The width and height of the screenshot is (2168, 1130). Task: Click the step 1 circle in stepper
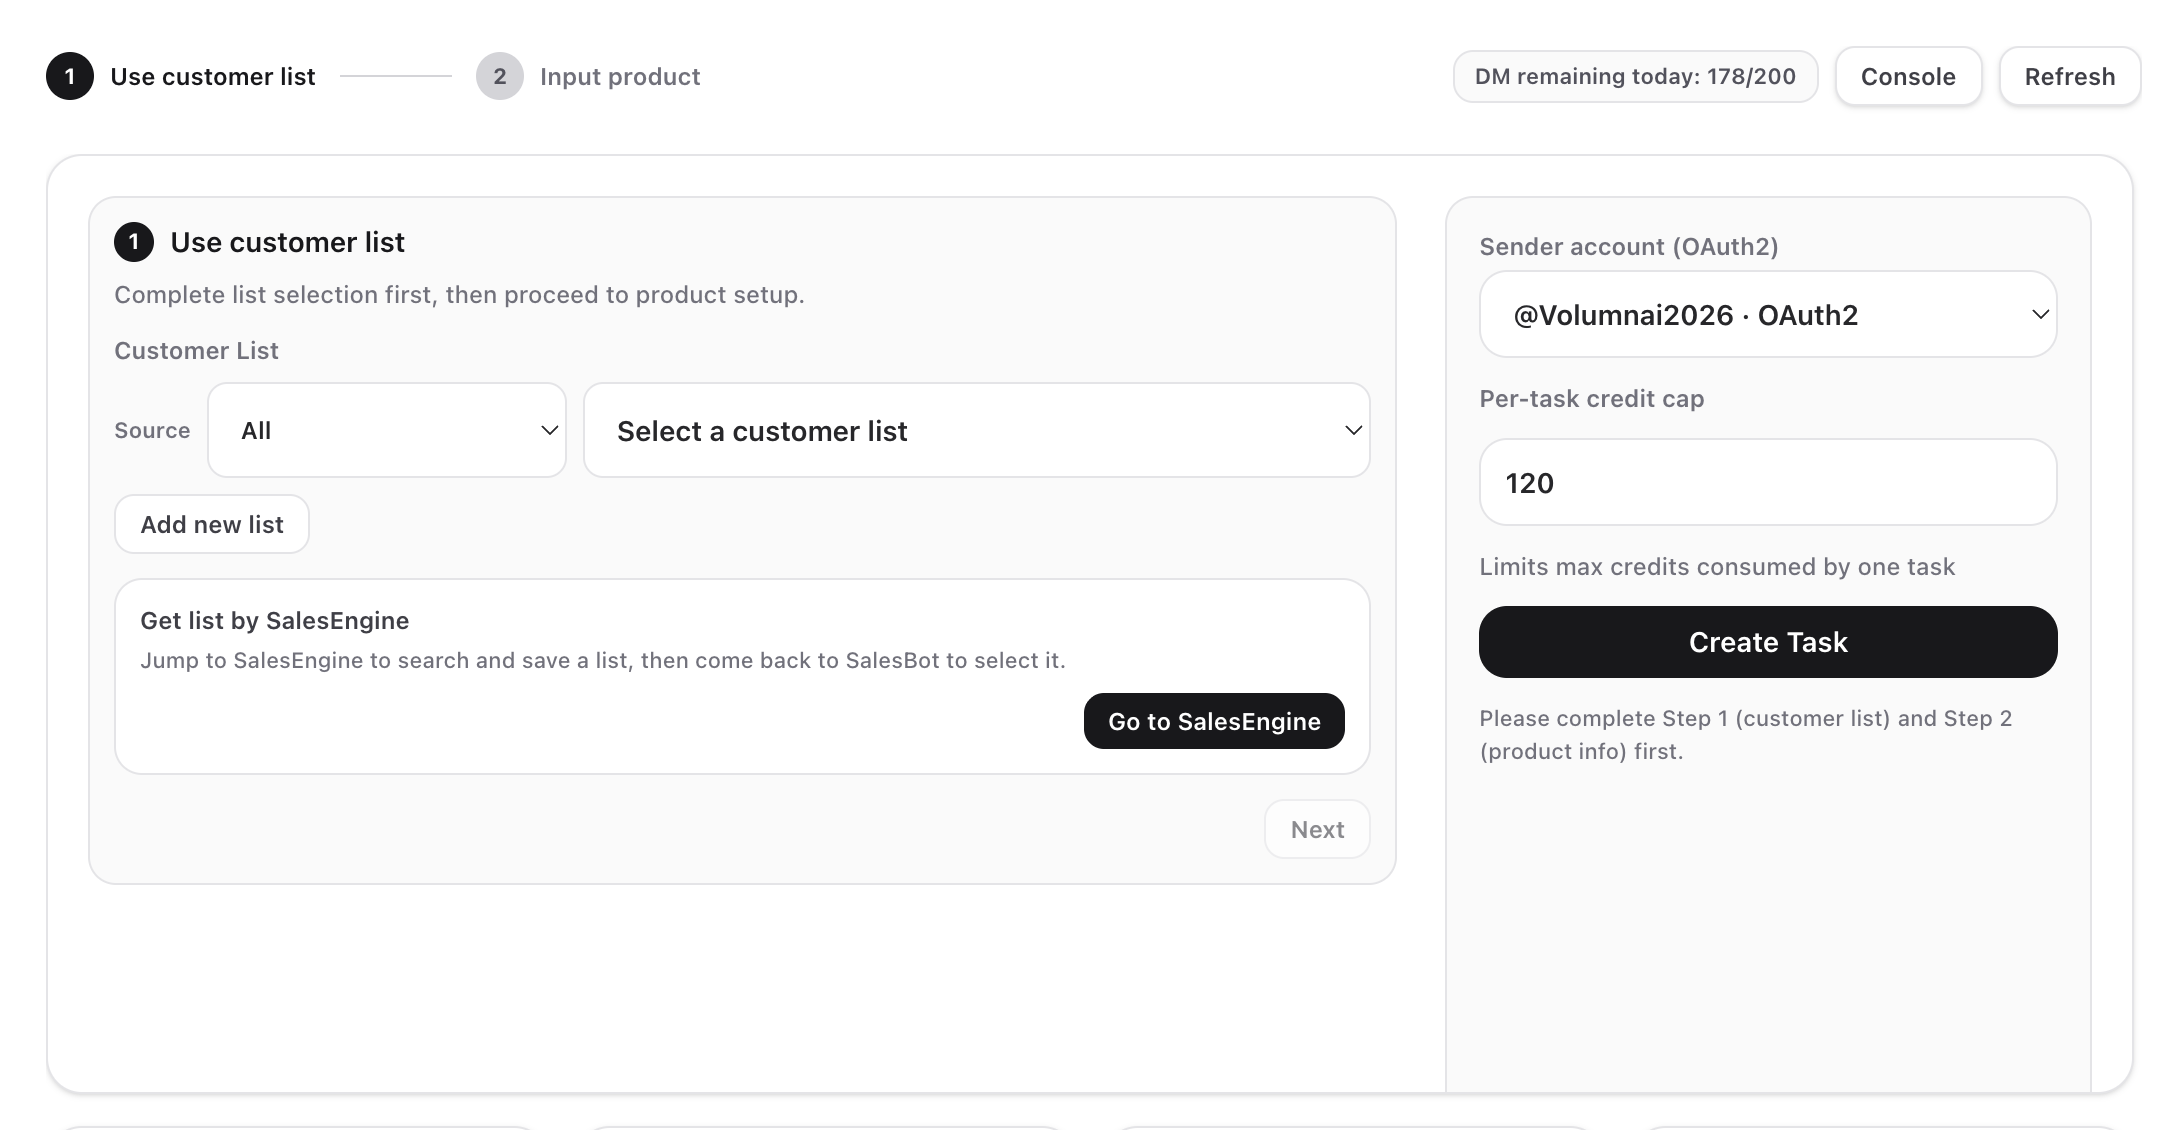pyautogui.click(x=70, y=76)
